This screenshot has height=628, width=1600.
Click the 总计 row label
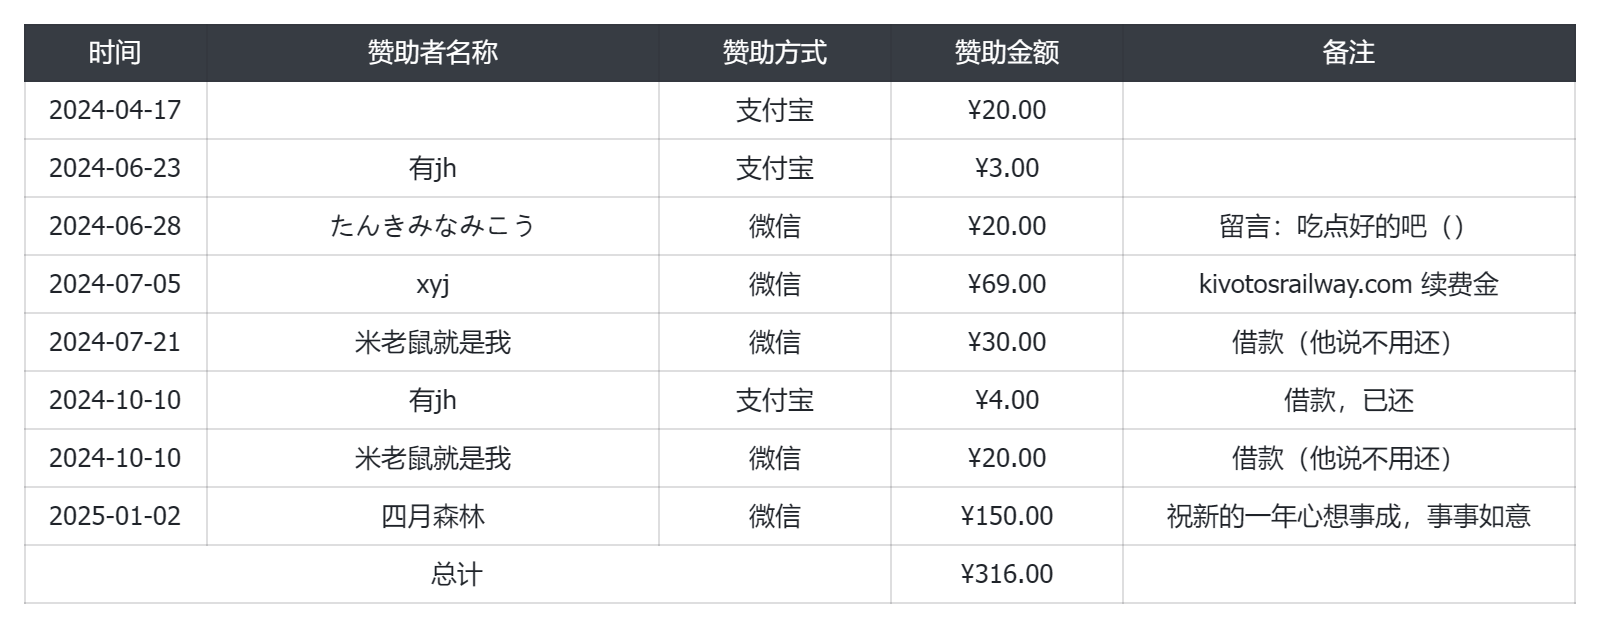(x=456, y=574)
